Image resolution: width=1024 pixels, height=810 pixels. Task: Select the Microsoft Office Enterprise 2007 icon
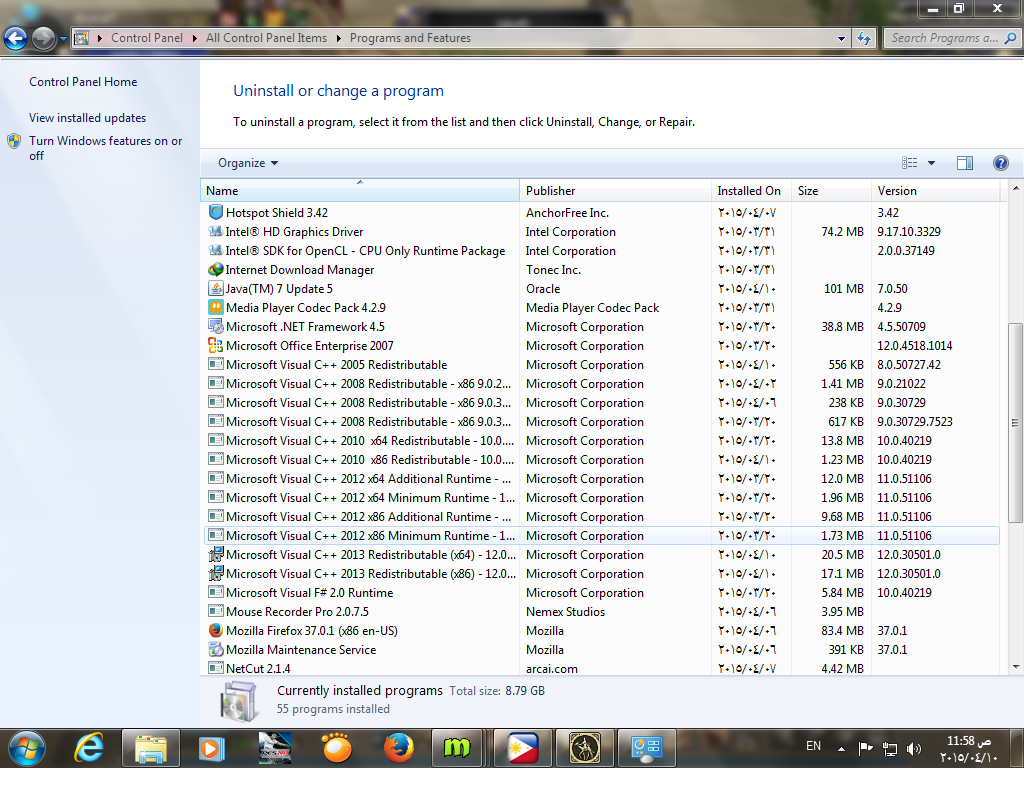(x=216, y=345)
